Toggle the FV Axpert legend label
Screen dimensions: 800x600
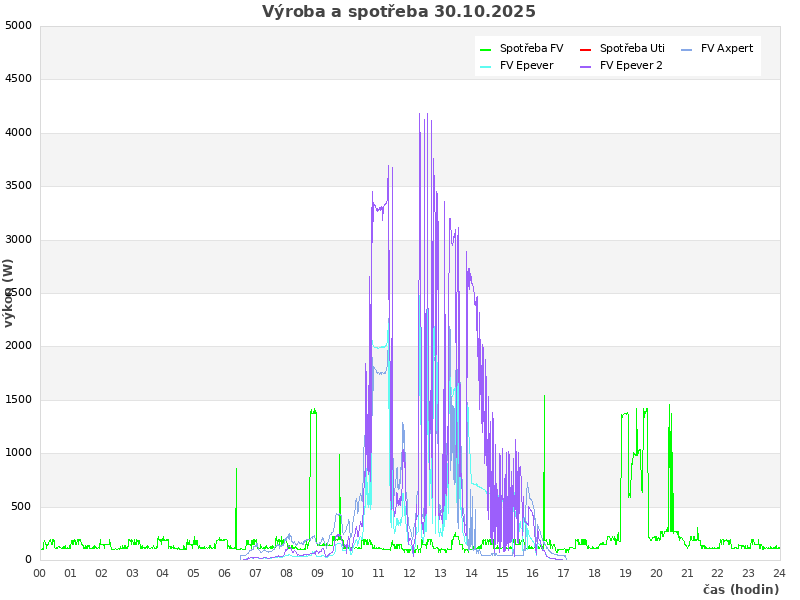(x=727, y=48)
